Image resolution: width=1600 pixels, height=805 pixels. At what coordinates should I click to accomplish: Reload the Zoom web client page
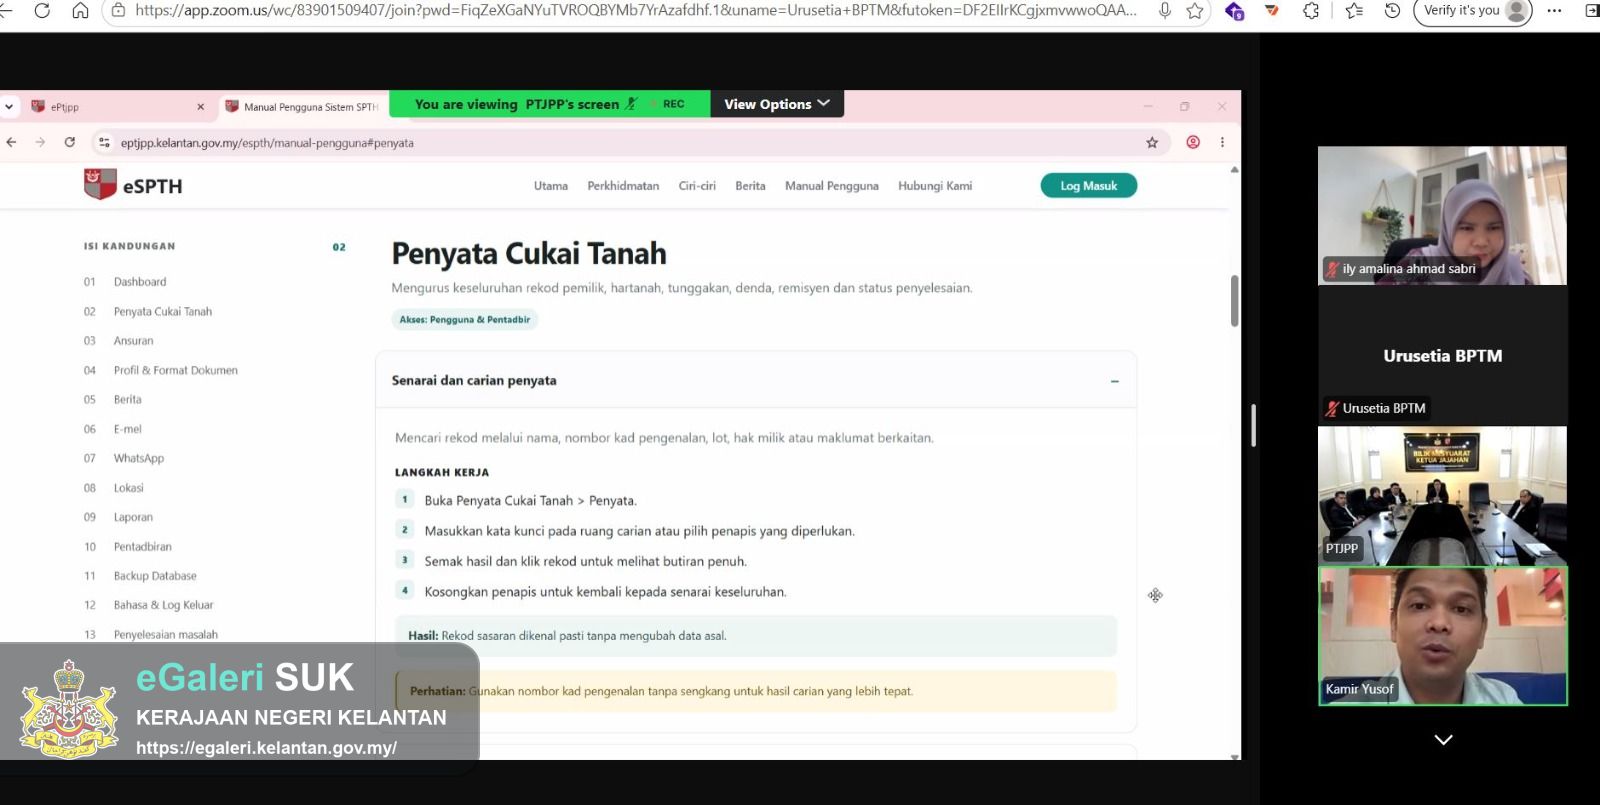tap(42, 11)
